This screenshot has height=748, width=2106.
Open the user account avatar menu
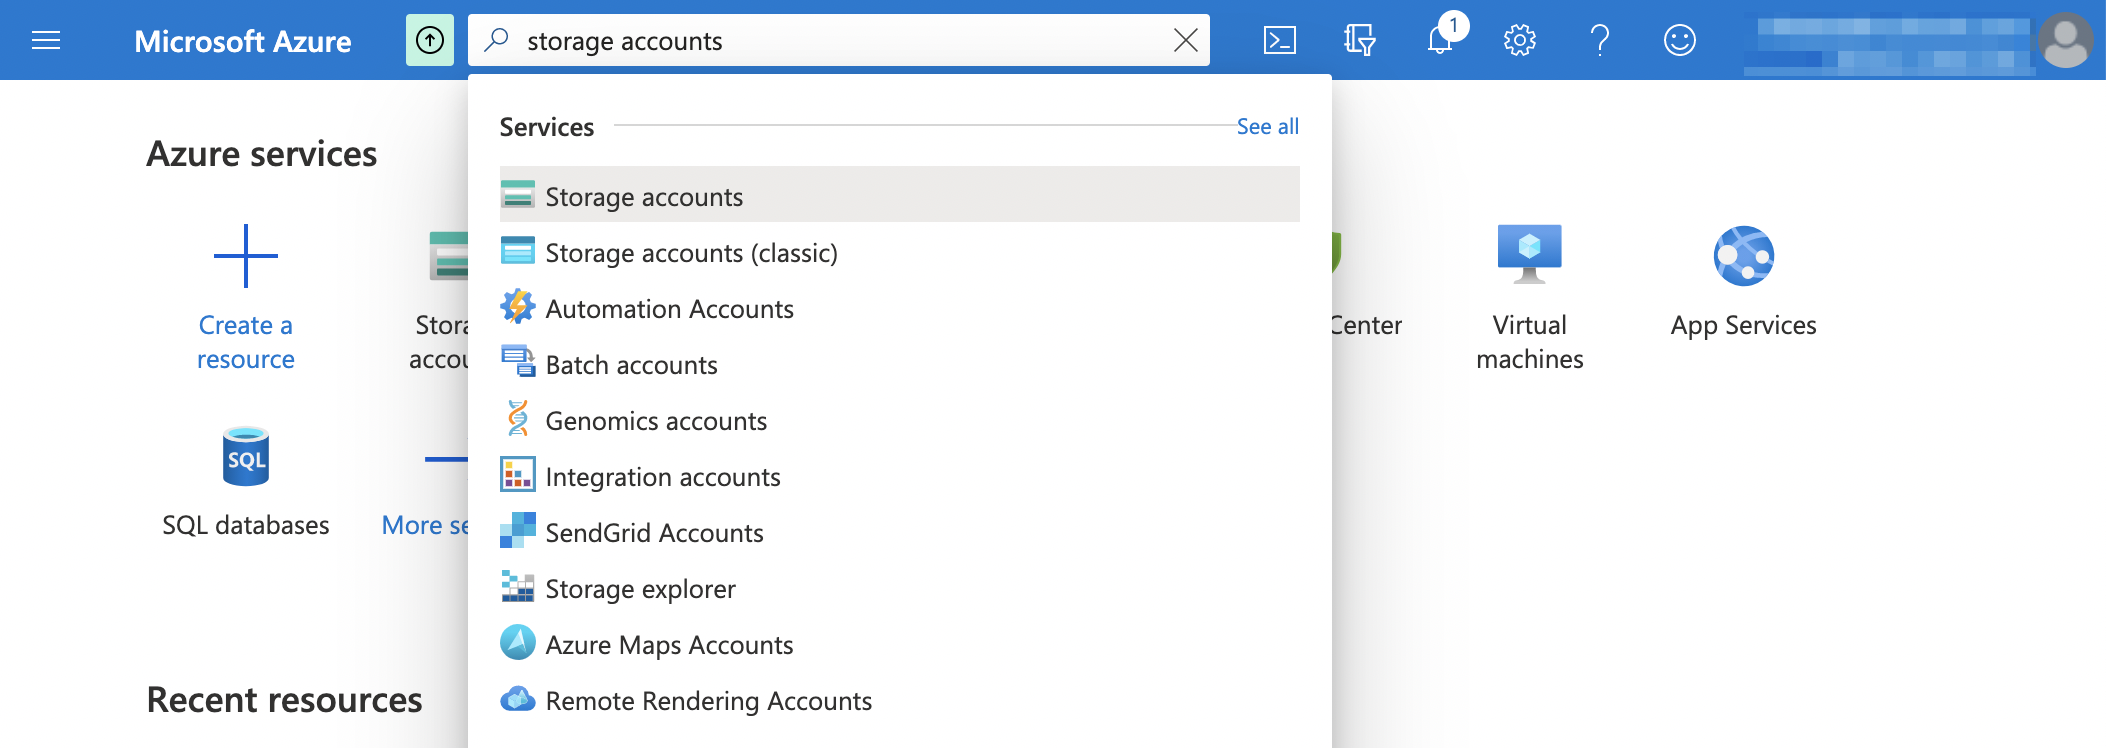pos(2066,40)
